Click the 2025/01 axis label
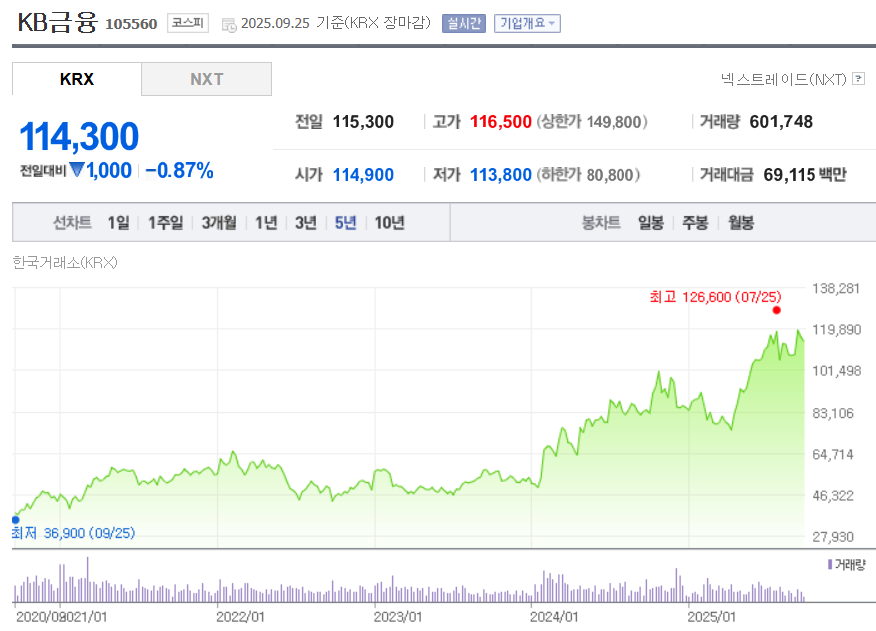 click(x=712, y=617)
